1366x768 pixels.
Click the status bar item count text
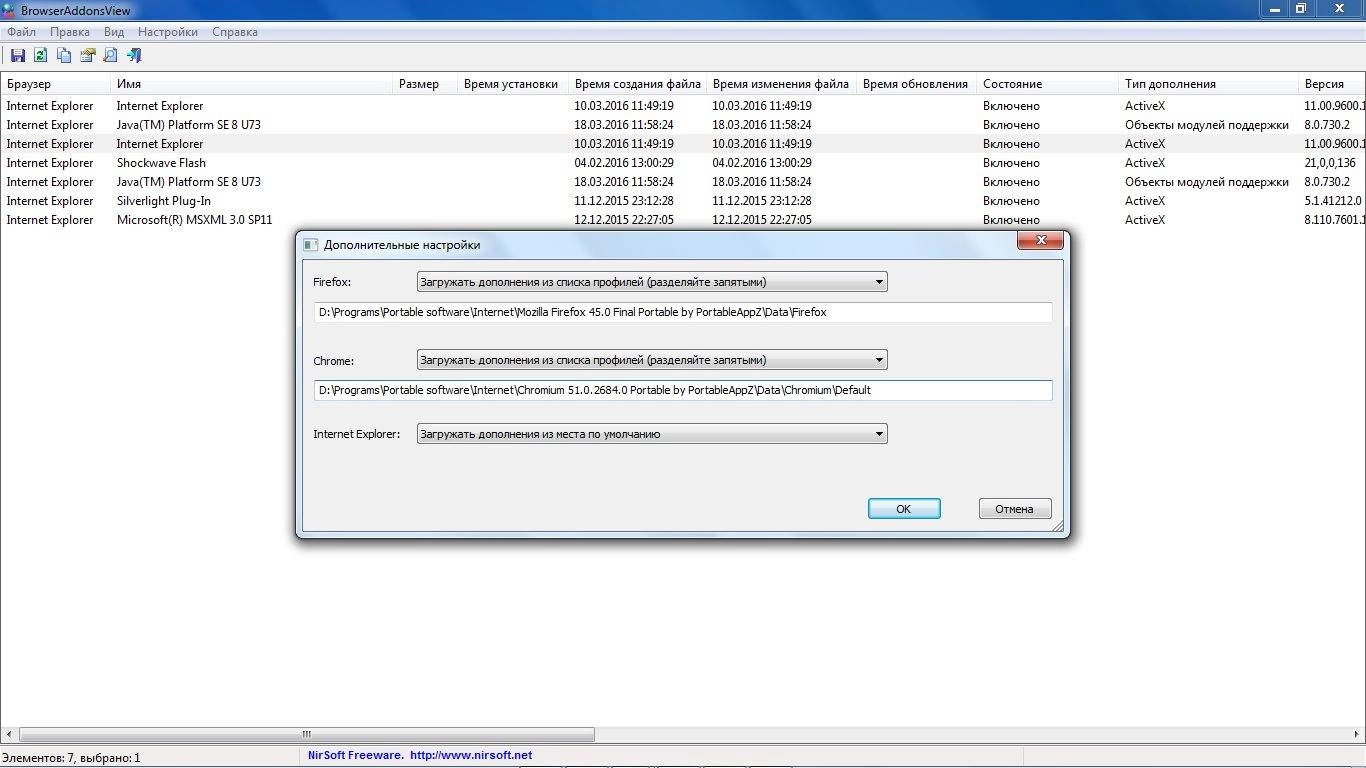[x=71, y=758]
